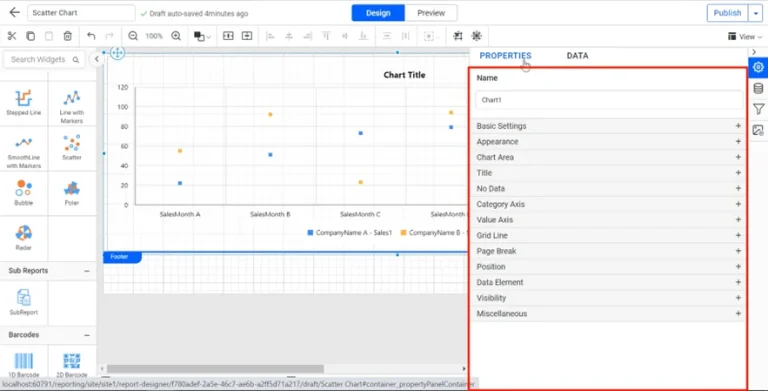
Task: Open the PROPERTIES tab
Action: (505, 55)
